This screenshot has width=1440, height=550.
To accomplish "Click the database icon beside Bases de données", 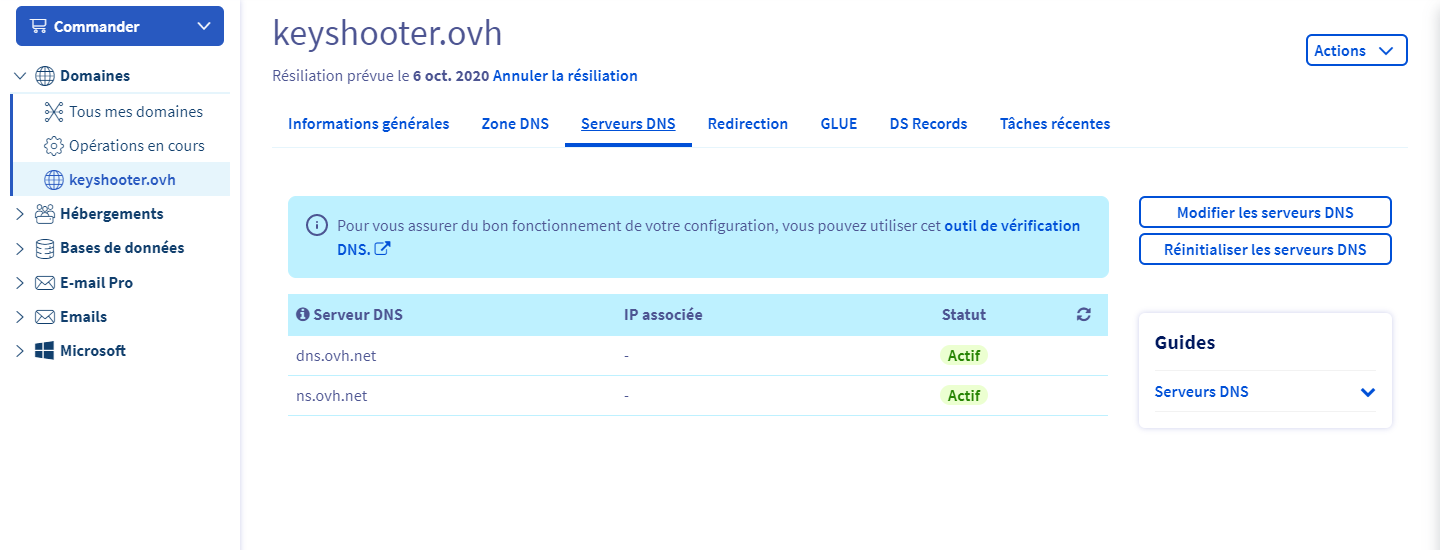I will click(x=44, y=248).
